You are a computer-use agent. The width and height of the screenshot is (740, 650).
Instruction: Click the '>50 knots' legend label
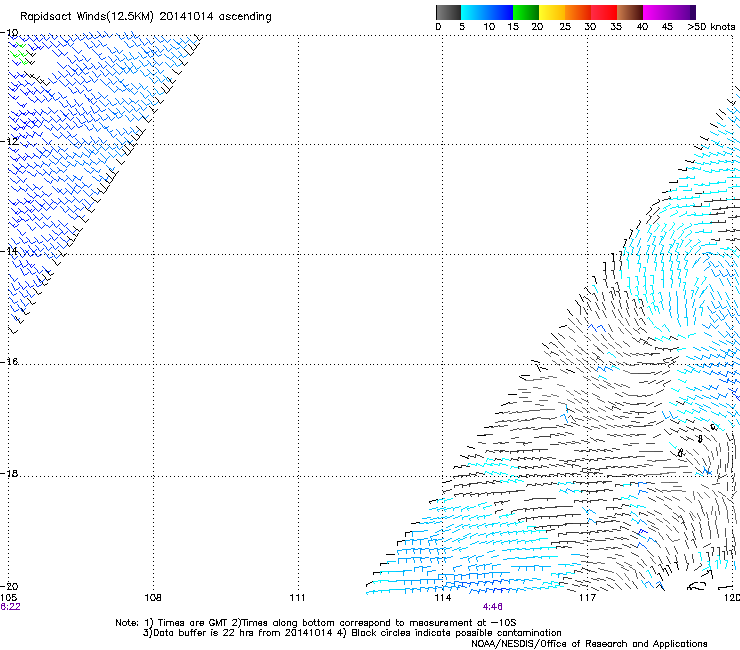point(711,27)
